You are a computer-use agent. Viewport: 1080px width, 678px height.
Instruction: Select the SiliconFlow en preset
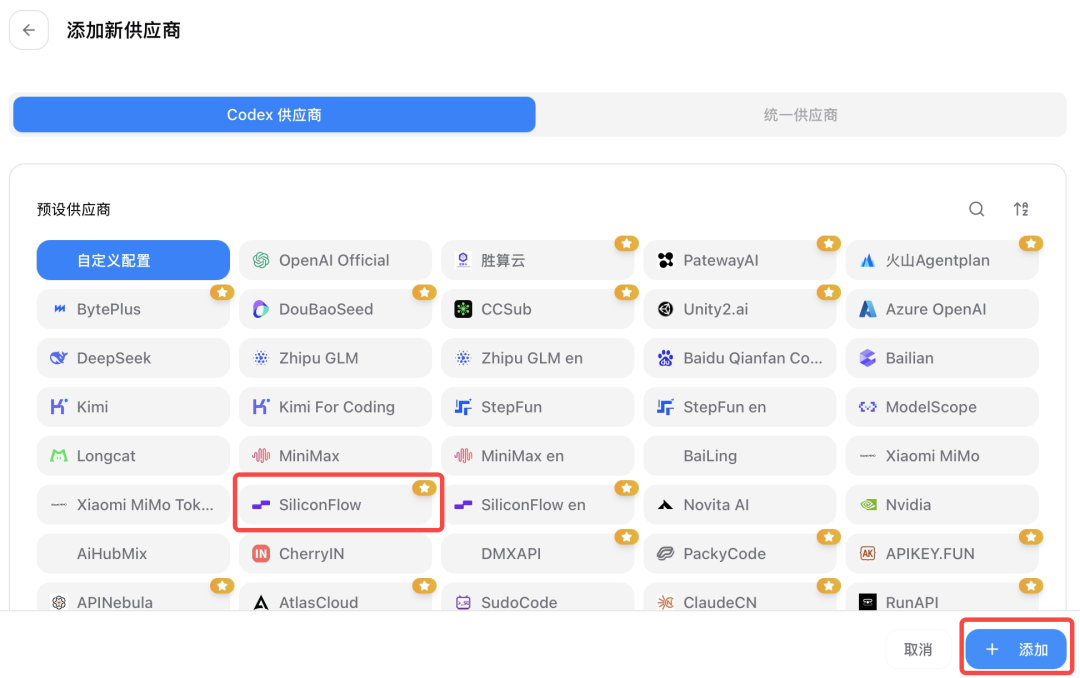pyautogui.click(x=537, y=505)
